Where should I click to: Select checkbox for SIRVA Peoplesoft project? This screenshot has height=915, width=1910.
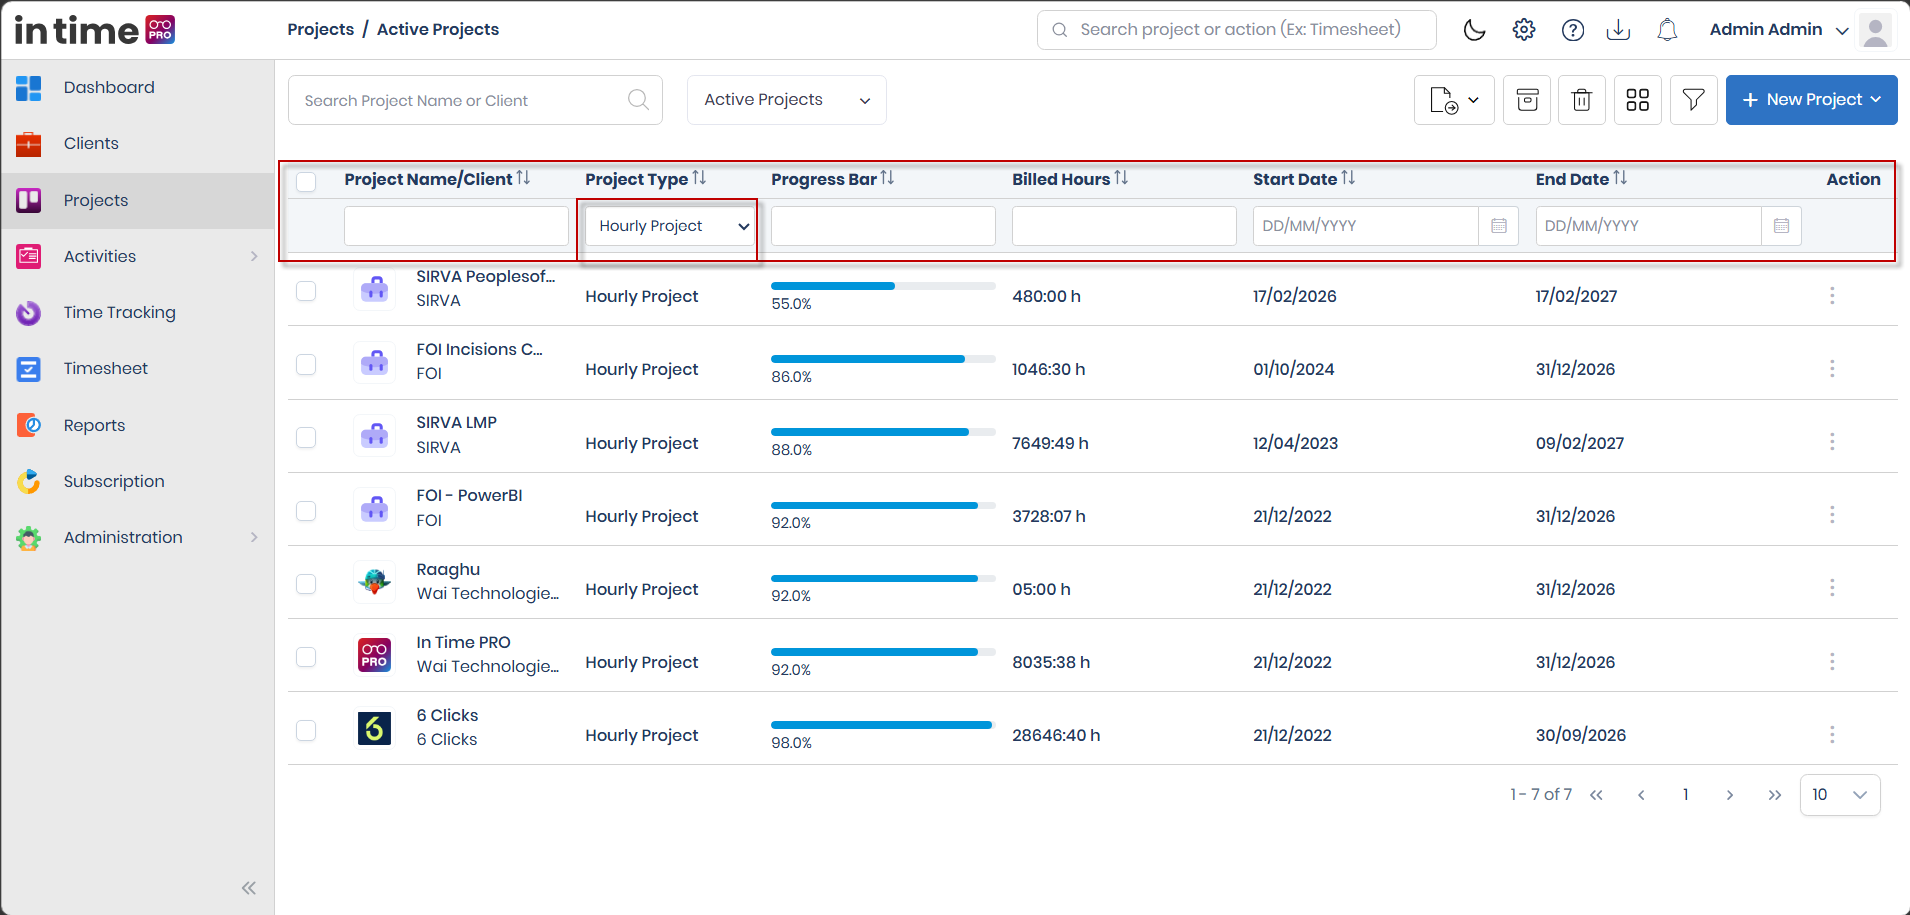click(x=306, y=291)
